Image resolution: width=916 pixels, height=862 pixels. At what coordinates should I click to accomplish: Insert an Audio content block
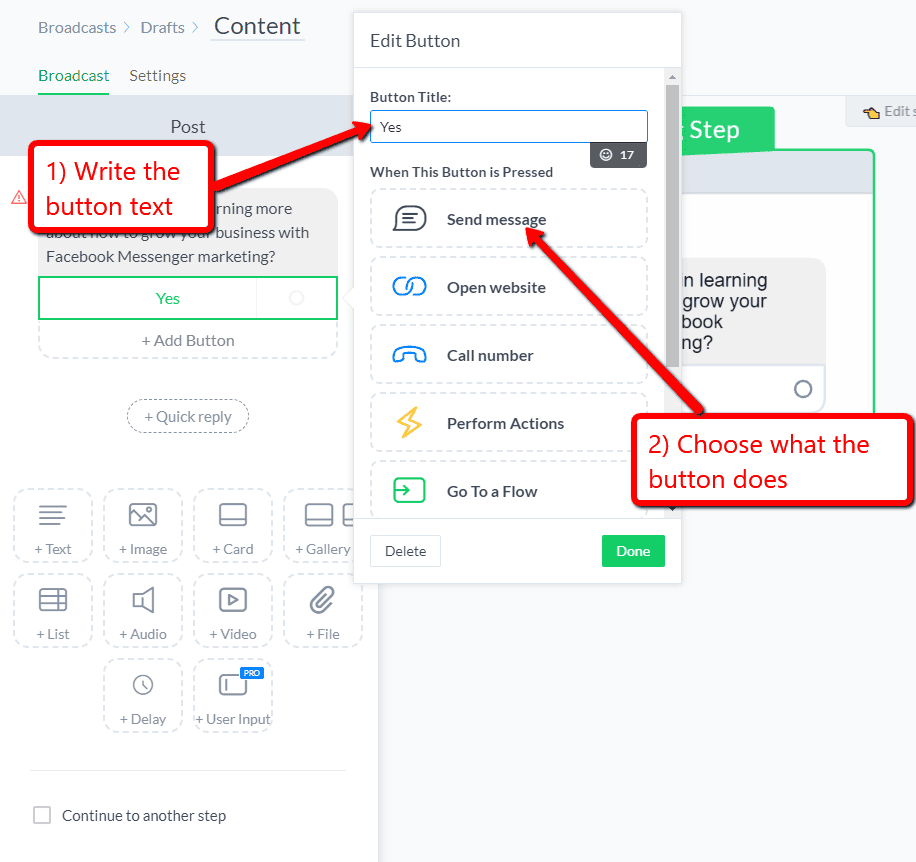[x=143, y=611]
